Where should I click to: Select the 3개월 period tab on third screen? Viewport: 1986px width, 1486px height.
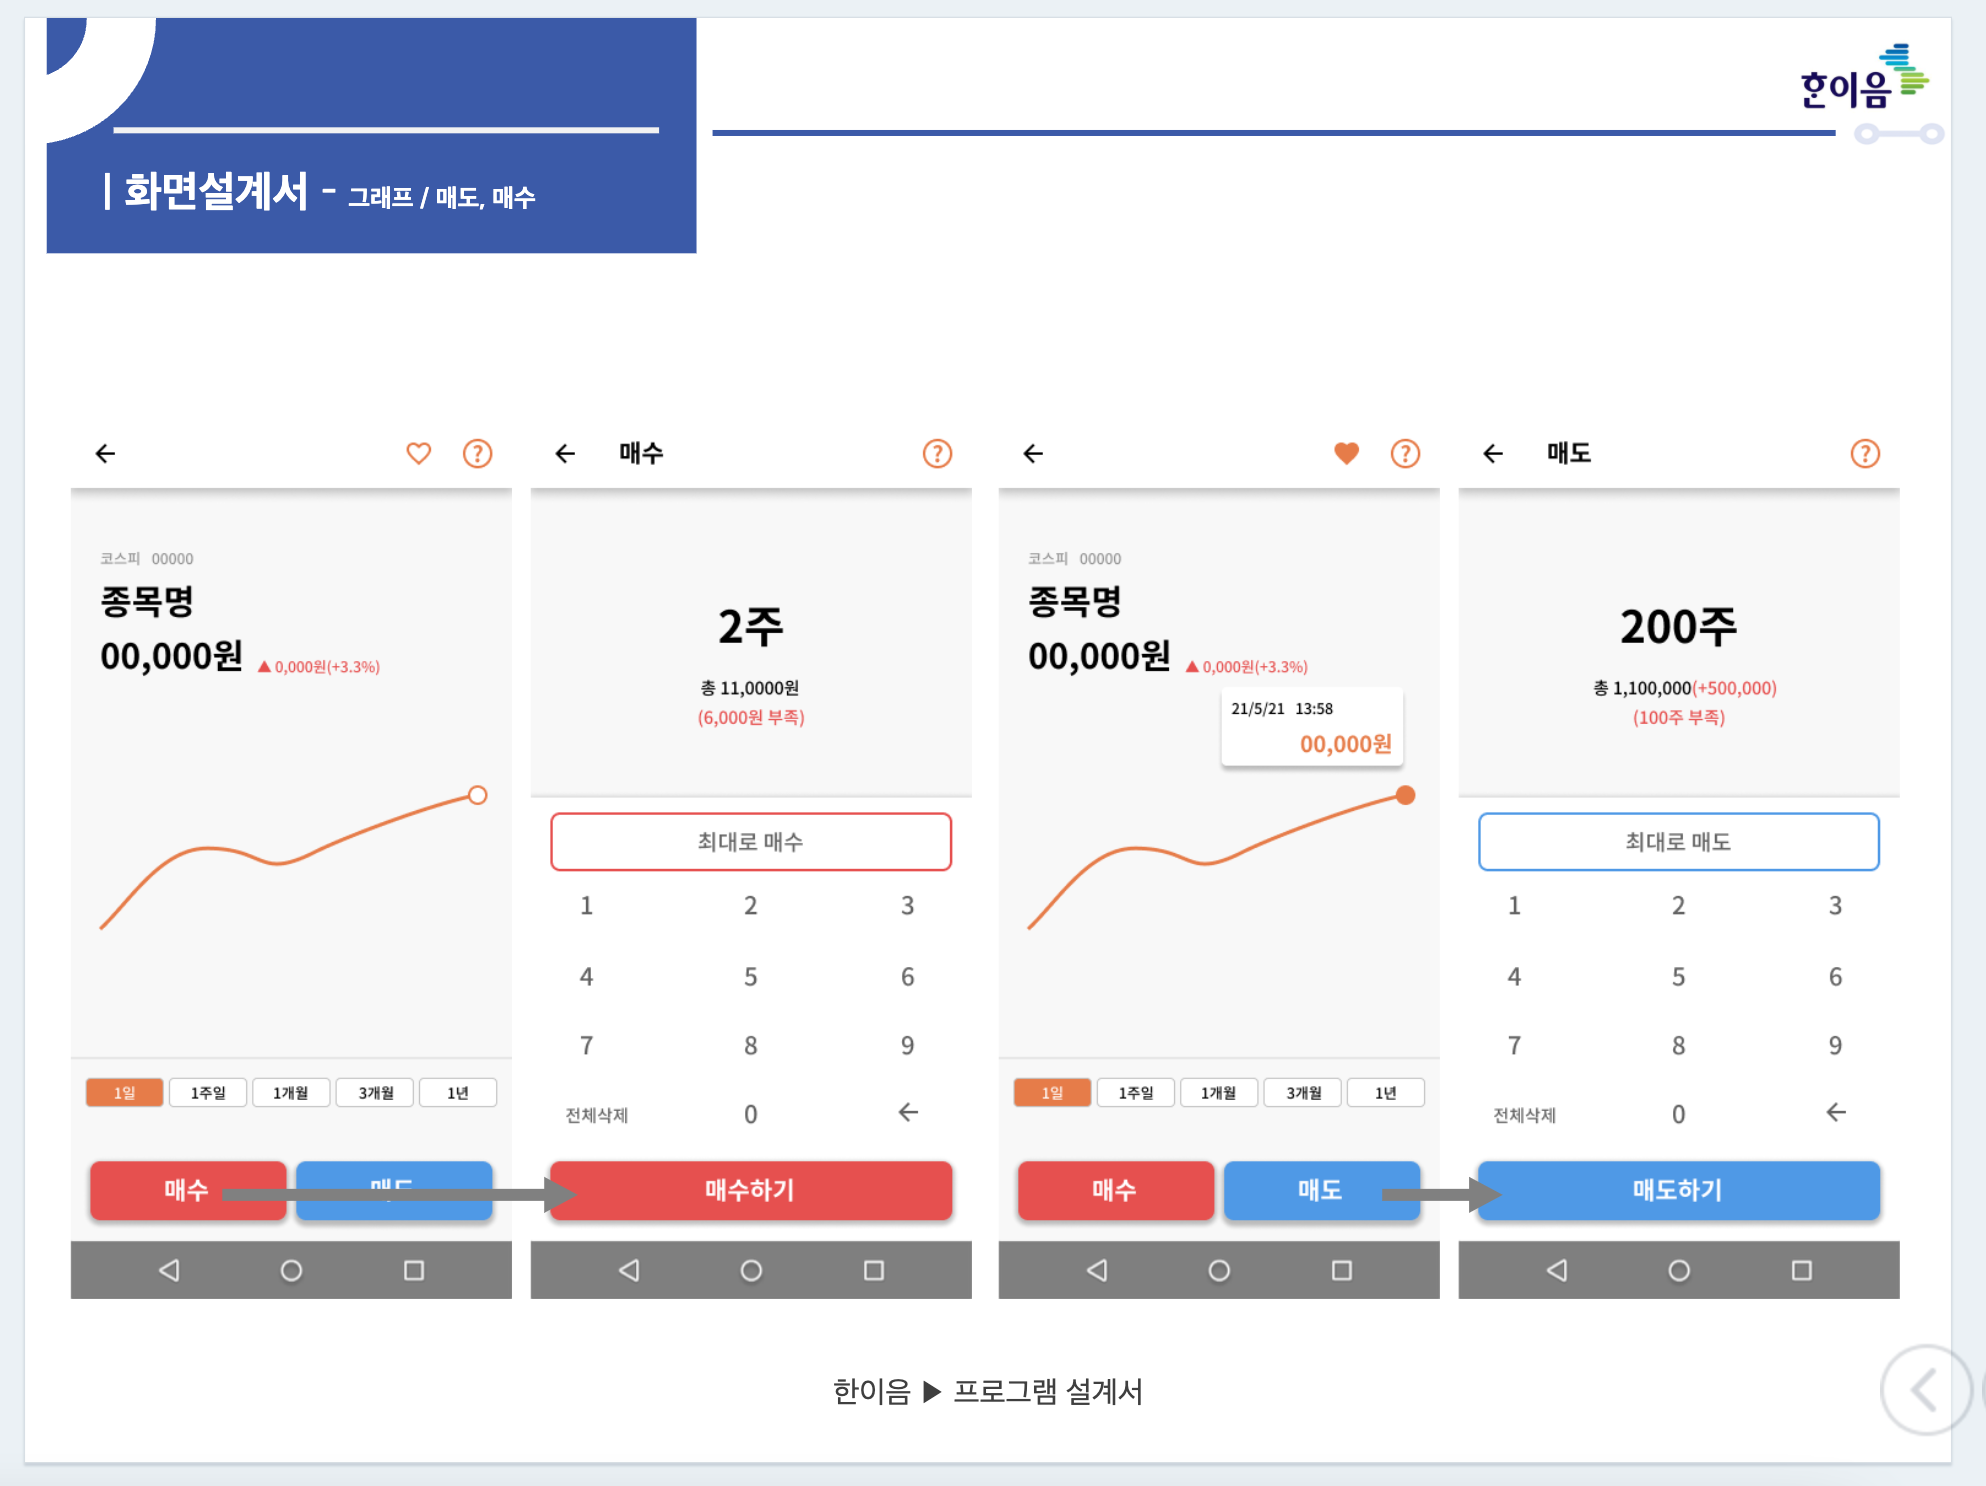click(x=1303, y=1093)
